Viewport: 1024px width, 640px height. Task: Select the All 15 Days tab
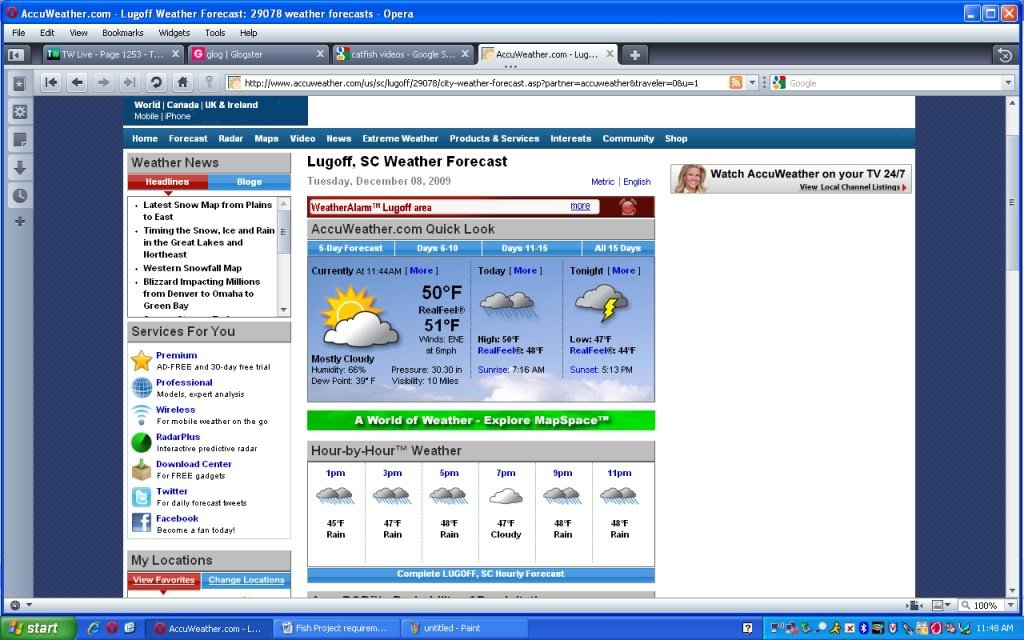[x=618, y=248]
